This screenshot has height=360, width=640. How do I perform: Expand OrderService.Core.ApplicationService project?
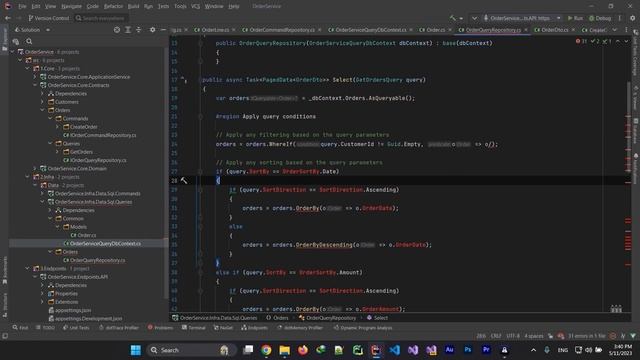(x=35, y=77)
